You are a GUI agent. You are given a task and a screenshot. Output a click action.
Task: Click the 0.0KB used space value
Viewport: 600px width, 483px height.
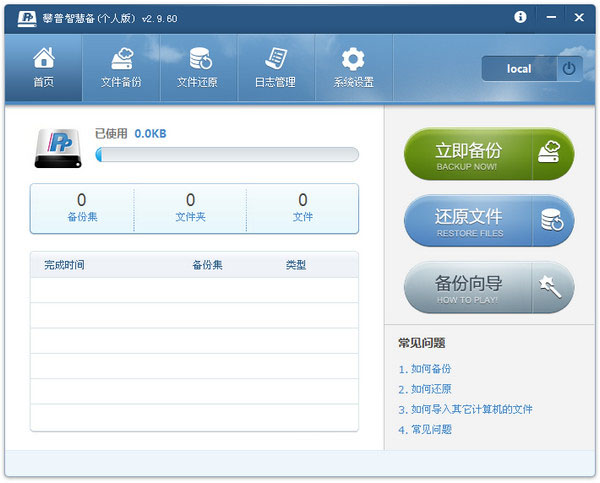[150, 134]
